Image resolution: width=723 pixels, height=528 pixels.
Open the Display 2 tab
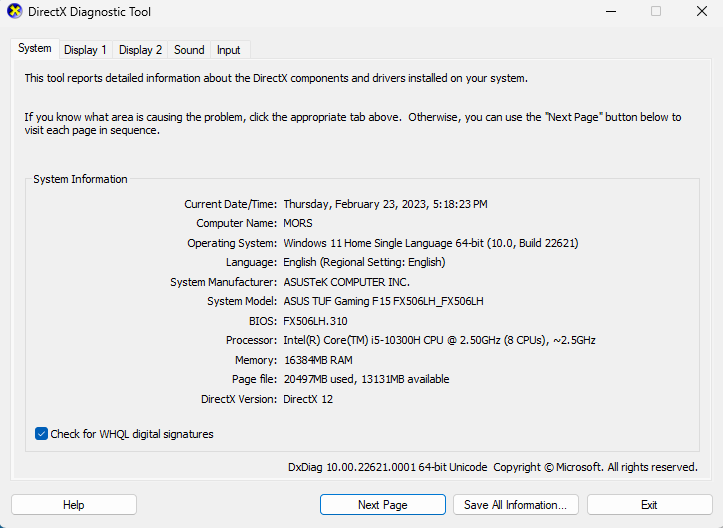140,50
